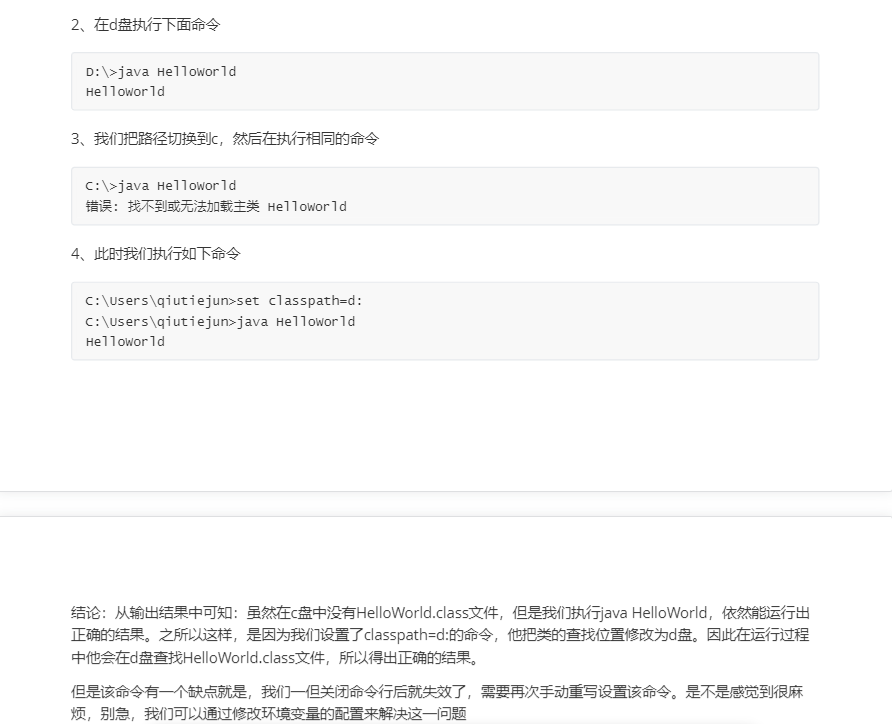
Task: Click the "C:\Users\qiutiejun>java HelloWorld" line
Action: 220,321
